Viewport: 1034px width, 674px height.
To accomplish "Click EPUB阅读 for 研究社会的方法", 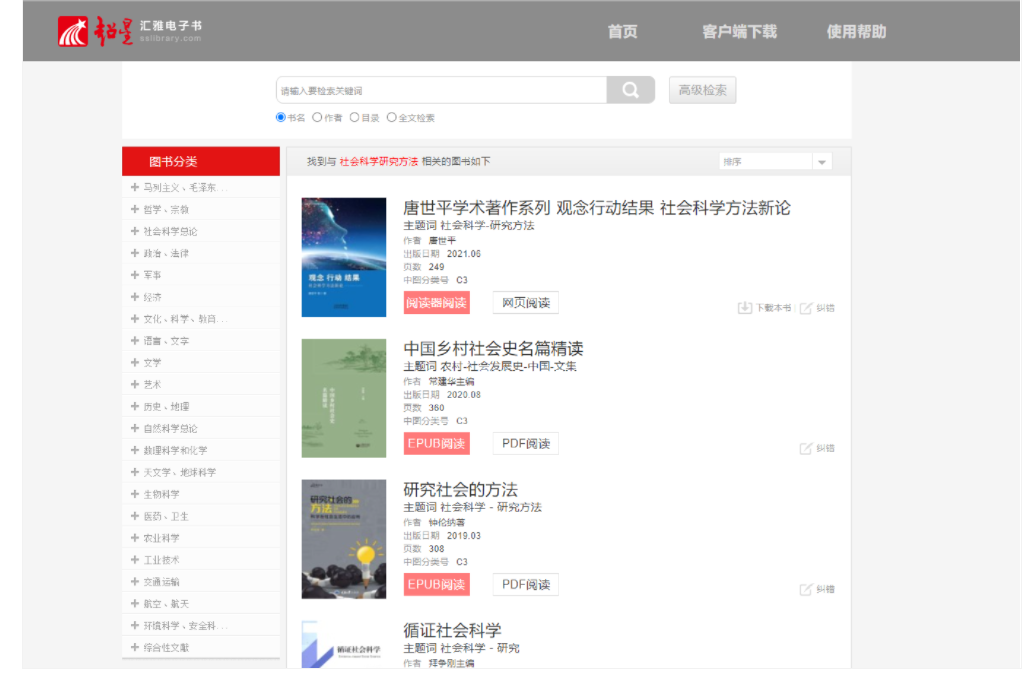I will pyautogui.click(x=437, y=584).
